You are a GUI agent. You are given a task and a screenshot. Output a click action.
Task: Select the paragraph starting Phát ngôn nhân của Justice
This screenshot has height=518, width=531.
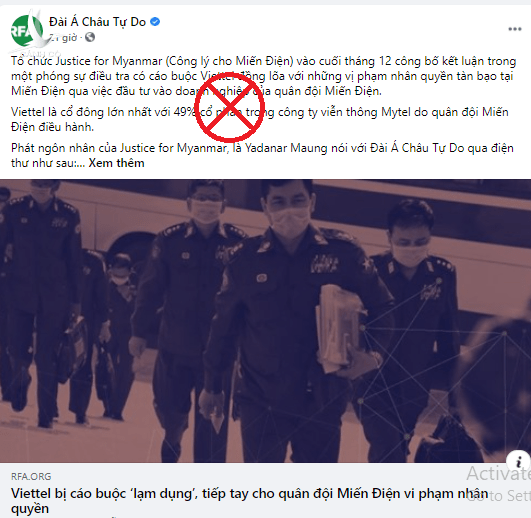pos(262,155)
